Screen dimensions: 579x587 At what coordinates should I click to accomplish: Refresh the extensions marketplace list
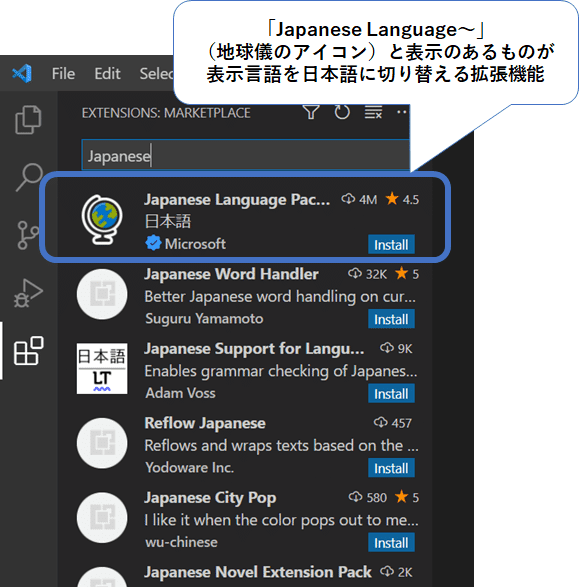tap(342, 112)
